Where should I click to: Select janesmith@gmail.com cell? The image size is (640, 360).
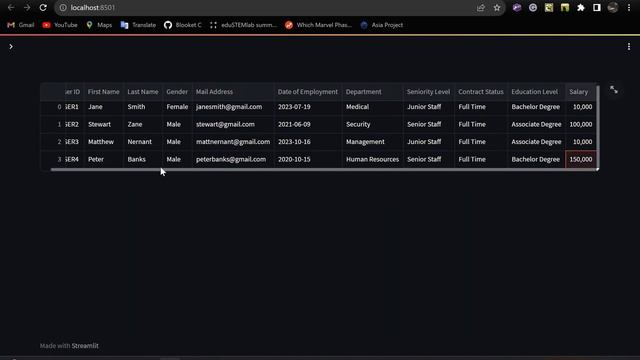coord(233,107)
